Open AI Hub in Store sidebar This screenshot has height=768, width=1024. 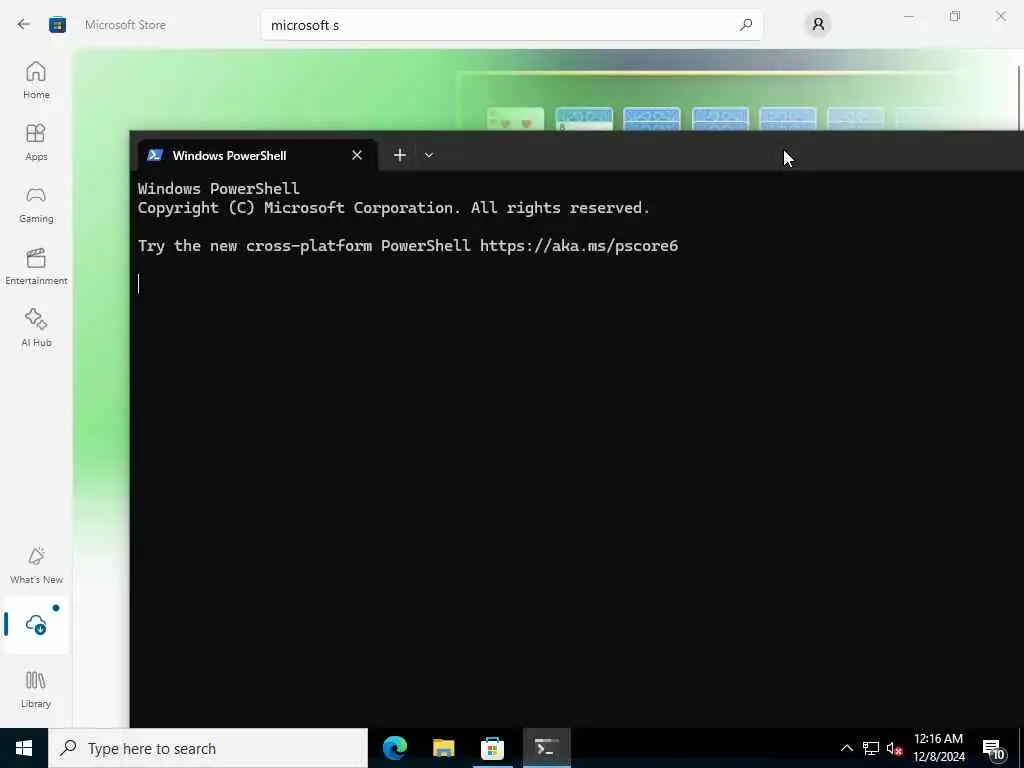tap(36, 328)
